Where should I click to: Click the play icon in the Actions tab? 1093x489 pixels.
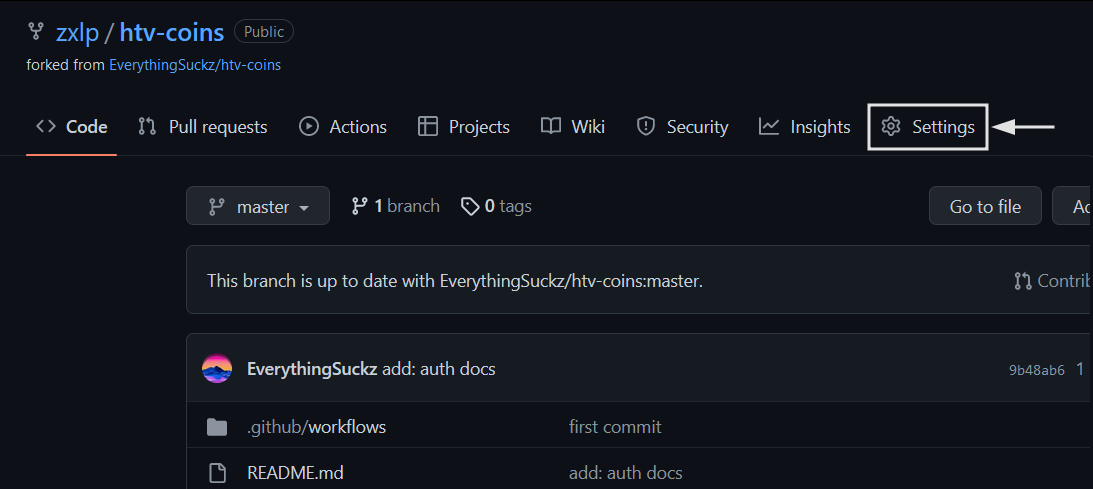[309, 127]
